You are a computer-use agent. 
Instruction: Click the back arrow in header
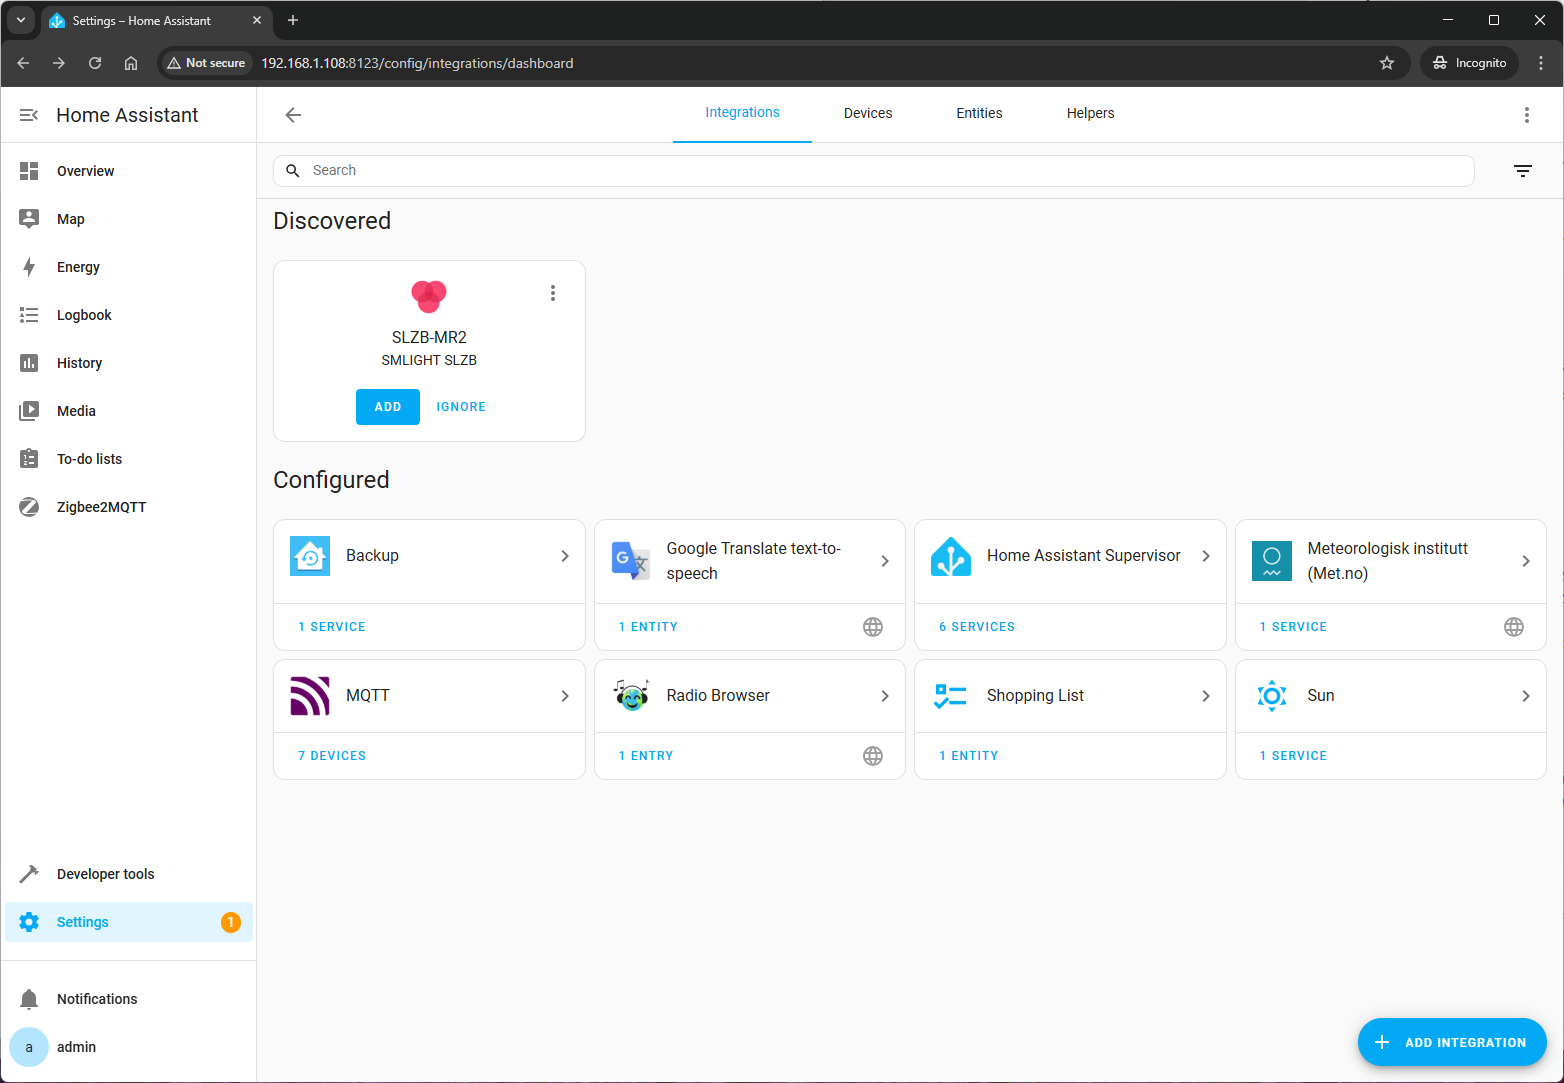point(293,115)
